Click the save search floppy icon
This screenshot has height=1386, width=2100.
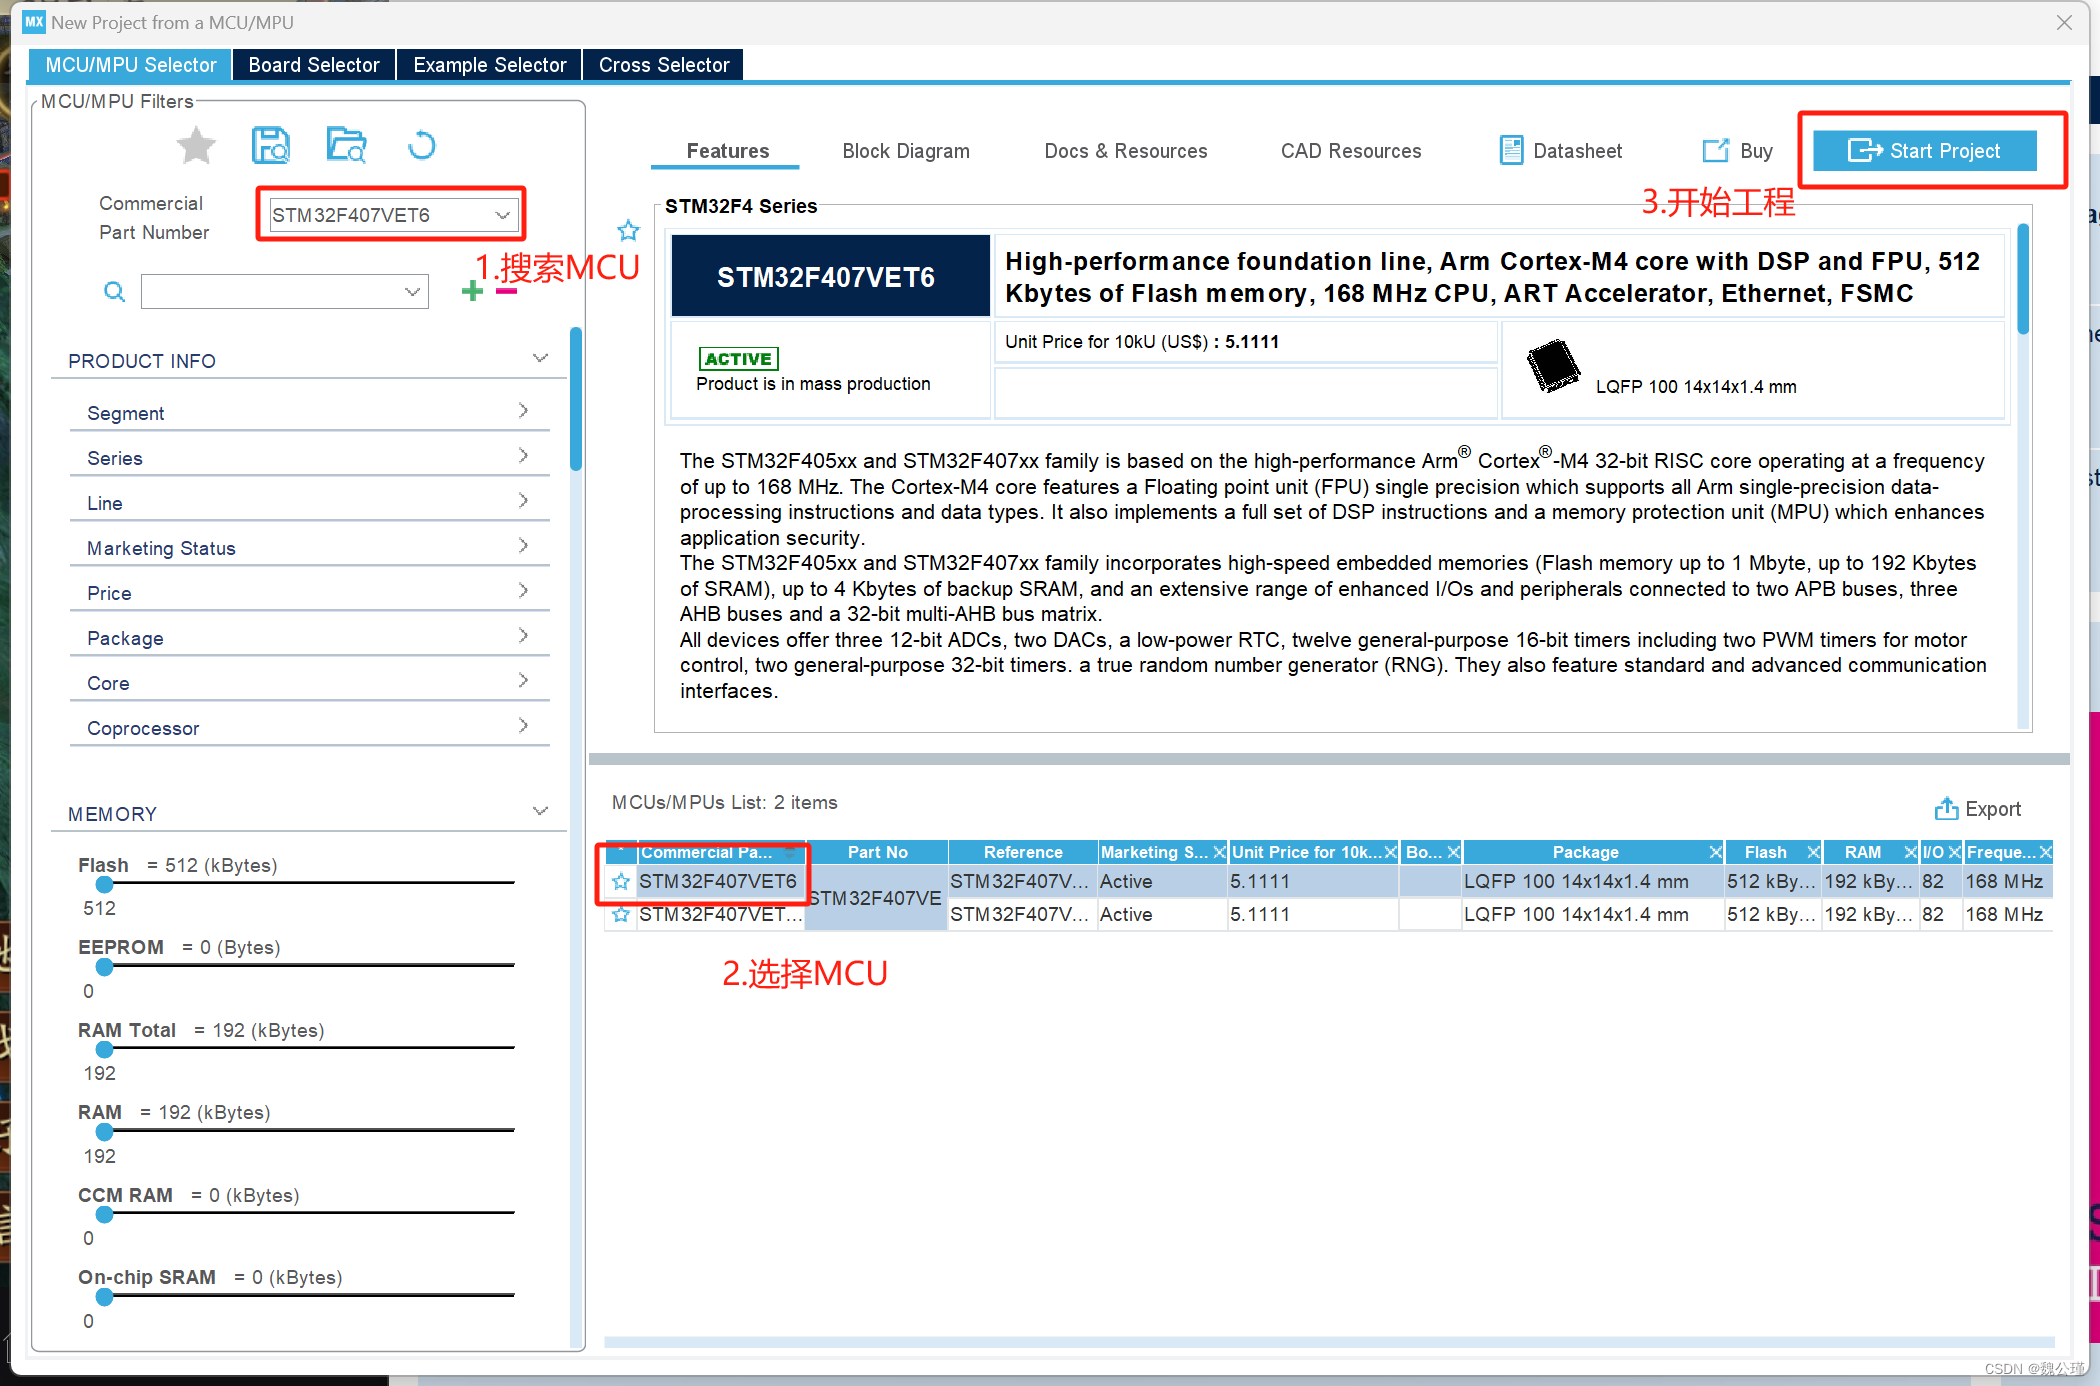pyautogui.click(x=270, y=146)
